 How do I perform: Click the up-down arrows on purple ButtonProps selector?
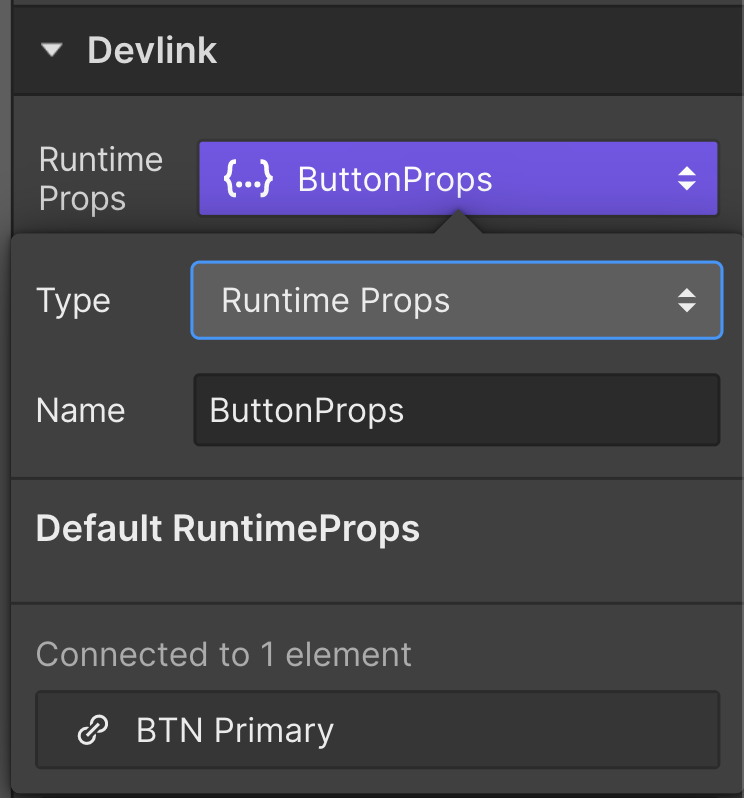[x=686, y=179]
